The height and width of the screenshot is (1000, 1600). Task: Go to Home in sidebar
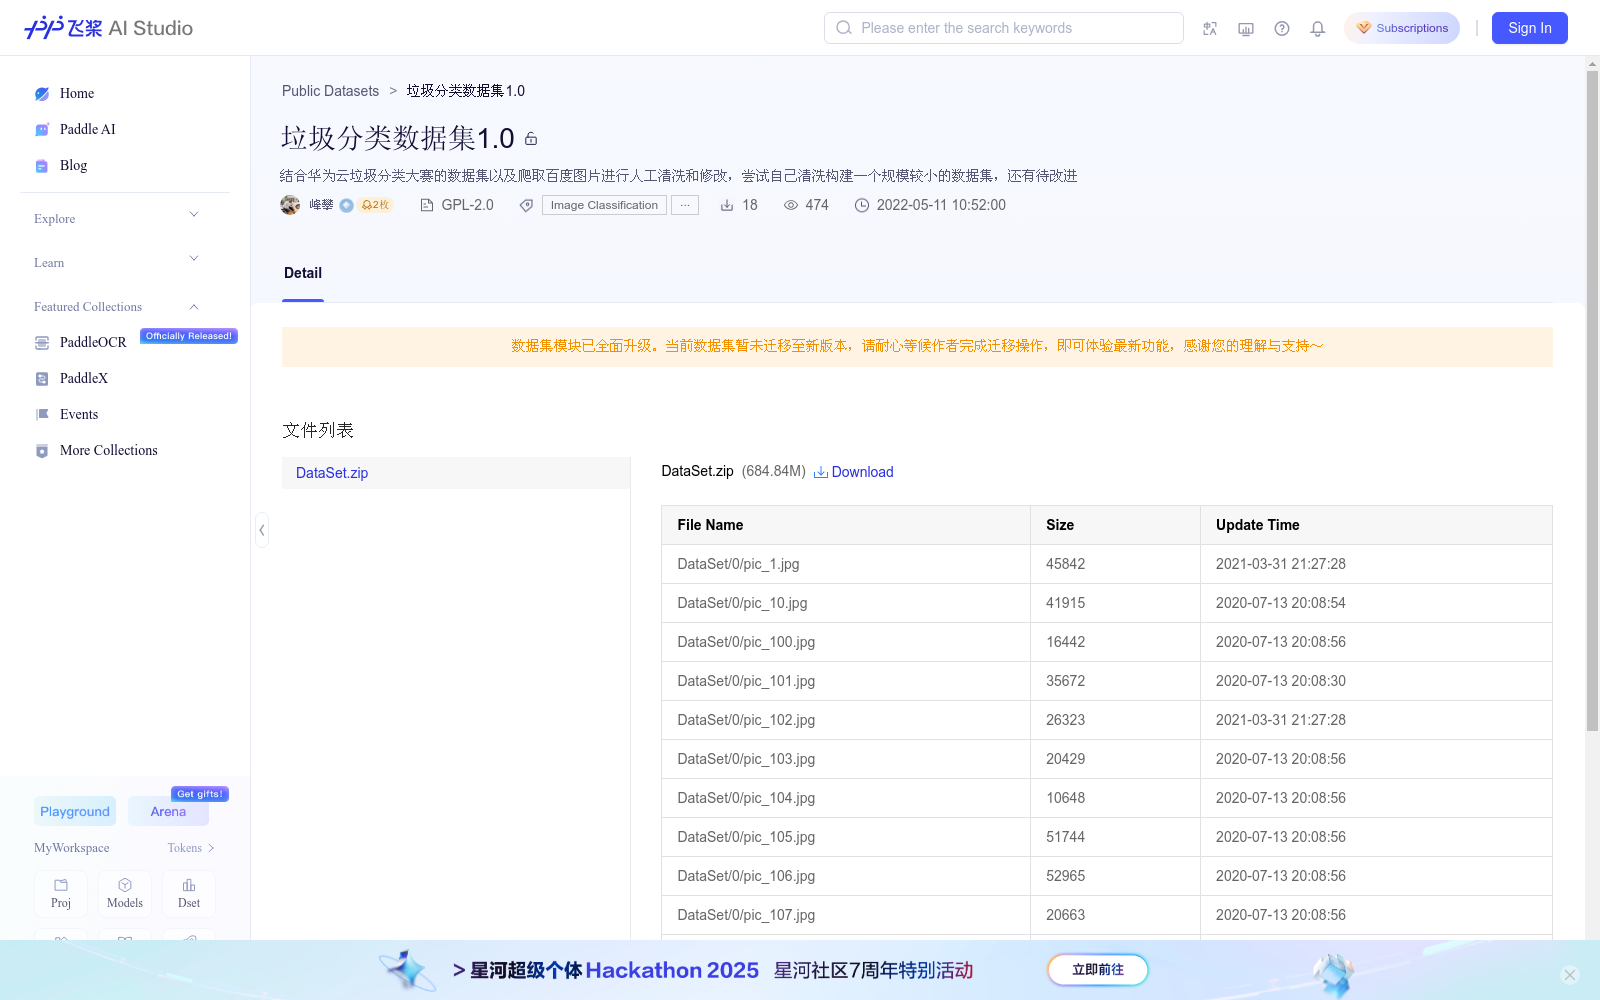click(76, 93)
